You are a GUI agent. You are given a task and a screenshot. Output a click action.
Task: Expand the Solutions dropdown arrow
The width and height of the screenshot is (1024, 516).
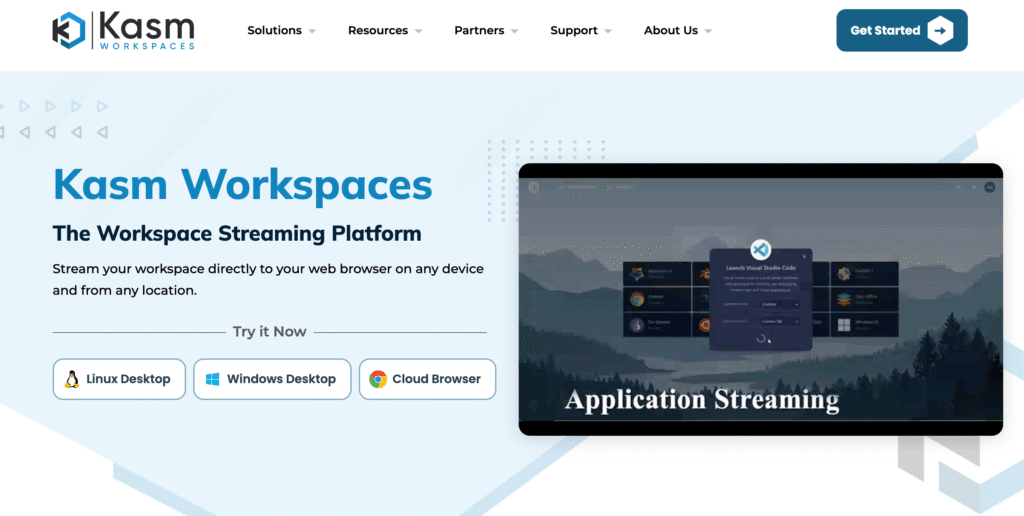coord(312,31)
